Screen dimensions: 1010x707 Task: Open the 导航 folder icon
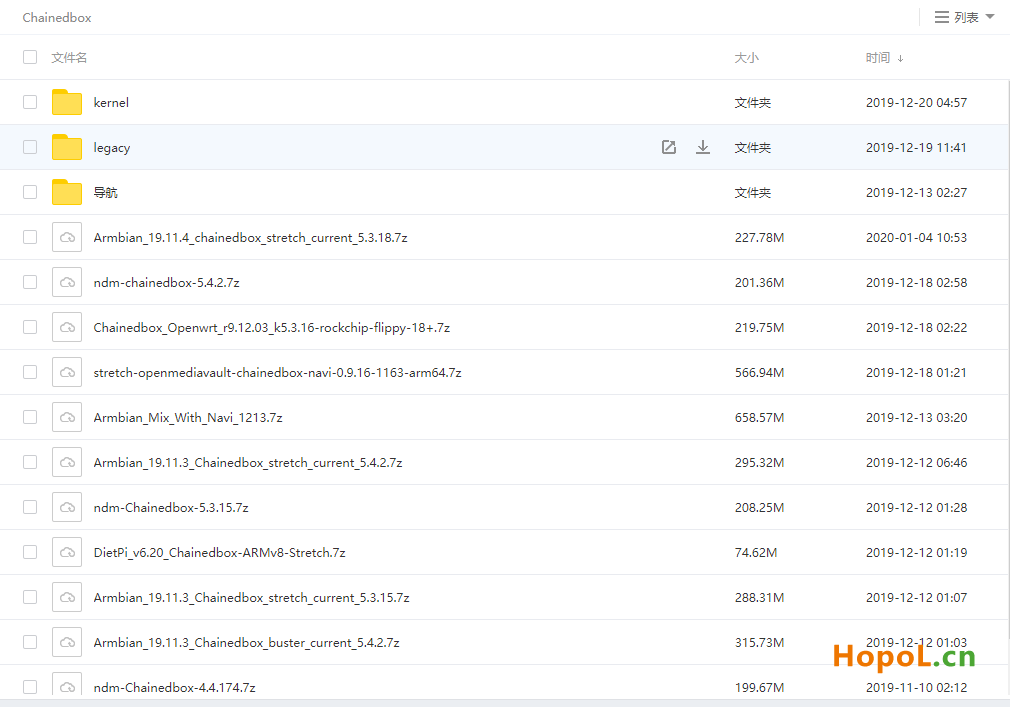tap(67, 193)
